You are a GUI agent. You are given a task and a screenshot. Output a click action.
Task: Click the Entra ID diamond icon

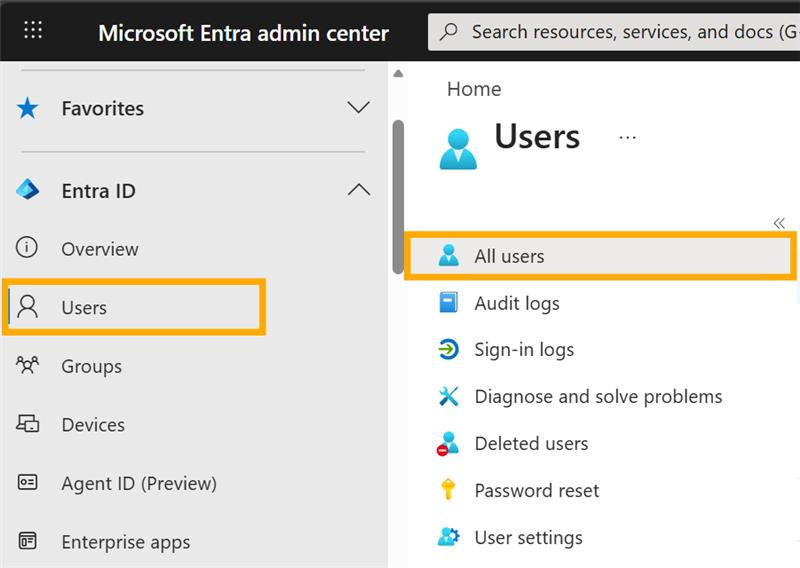click(28, 190)
